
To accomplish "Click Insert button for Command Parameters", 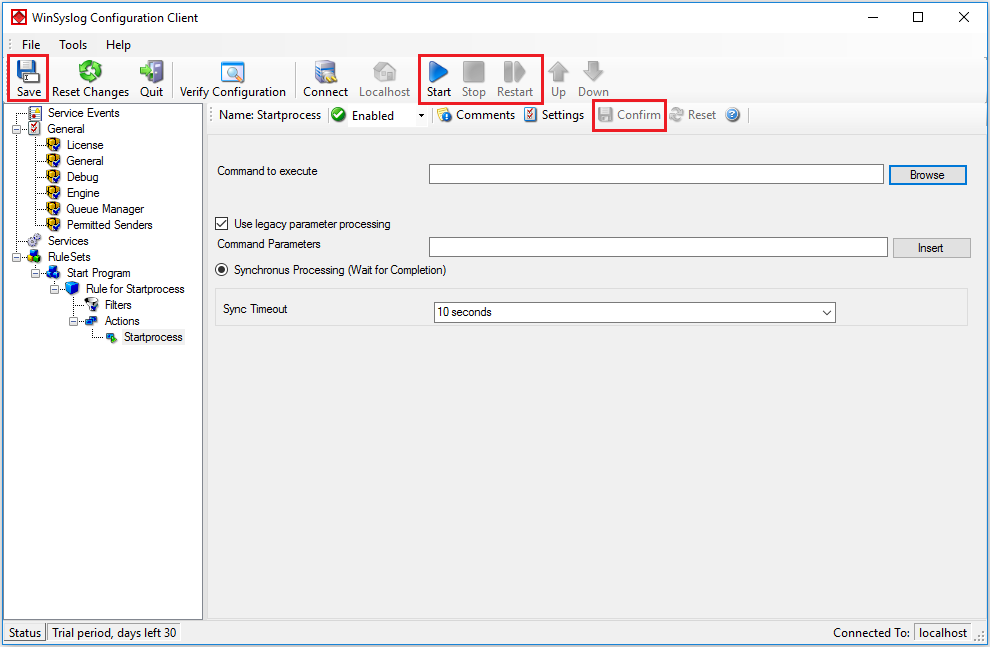I will click(931, 248).
